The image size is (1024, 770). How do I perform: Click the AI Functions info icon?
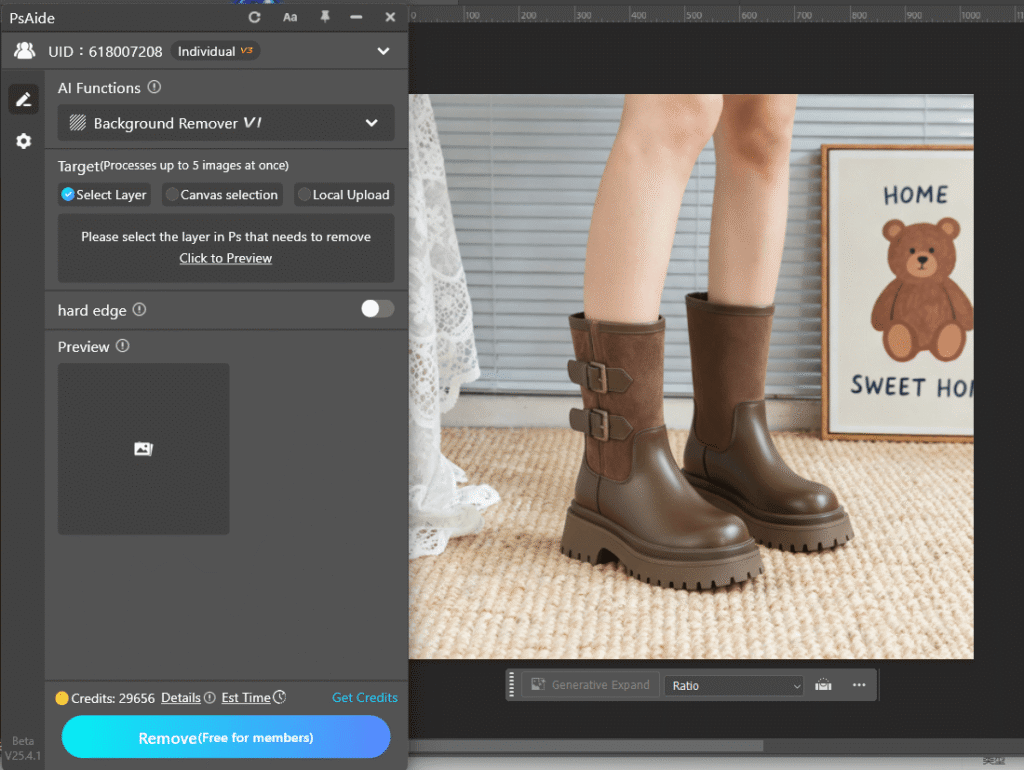click(x=155, y=88)
